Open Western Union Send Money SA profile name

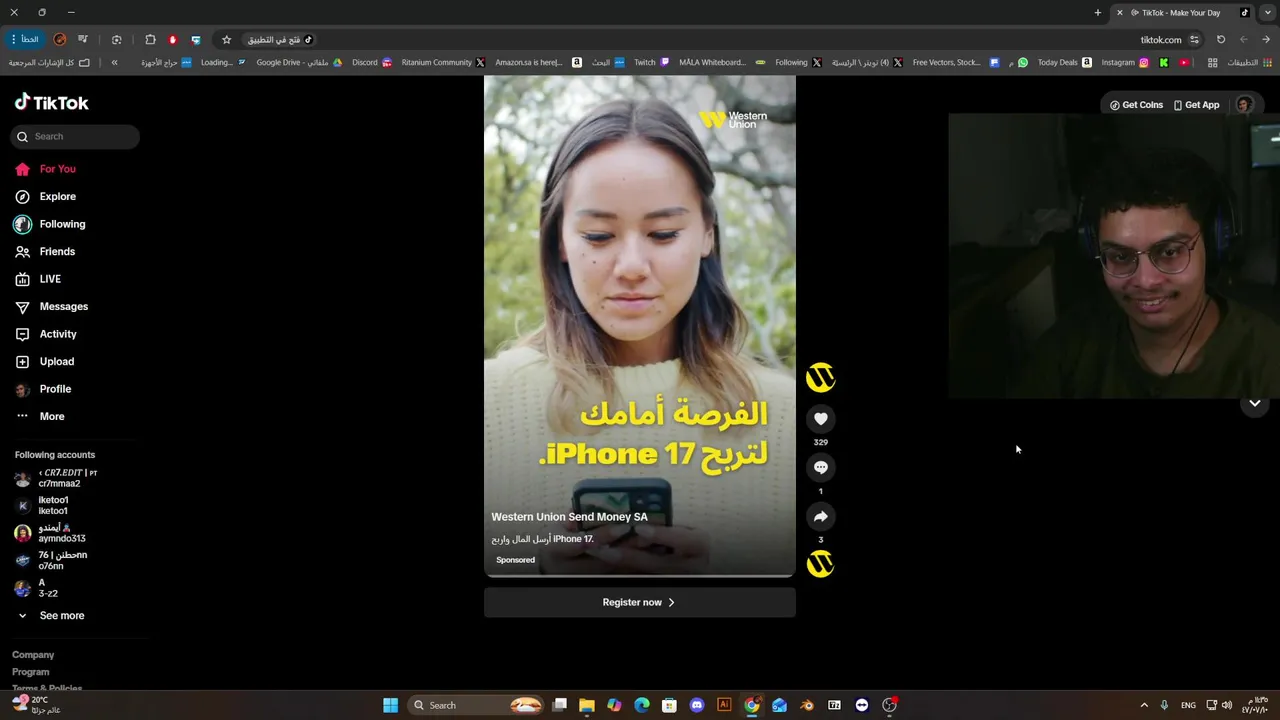click(569, 517)
